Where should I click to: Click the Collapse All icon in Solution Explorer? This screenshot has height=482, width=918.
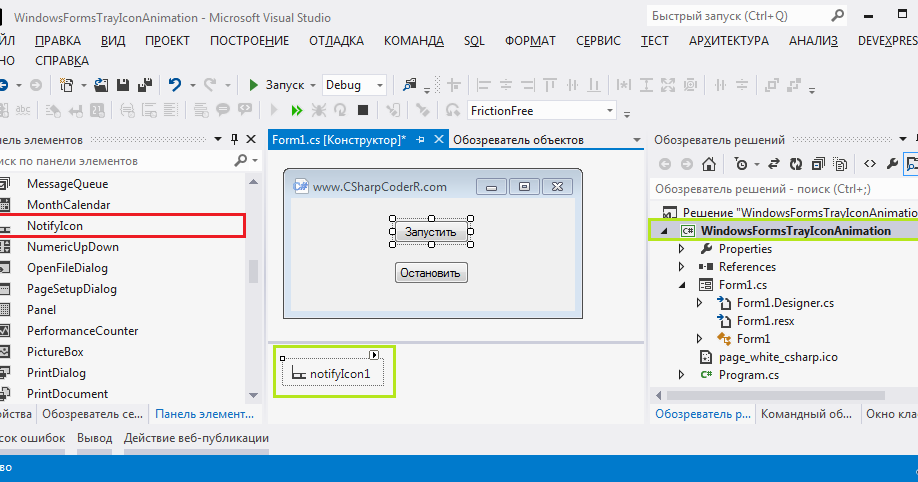tap(818, 165)
